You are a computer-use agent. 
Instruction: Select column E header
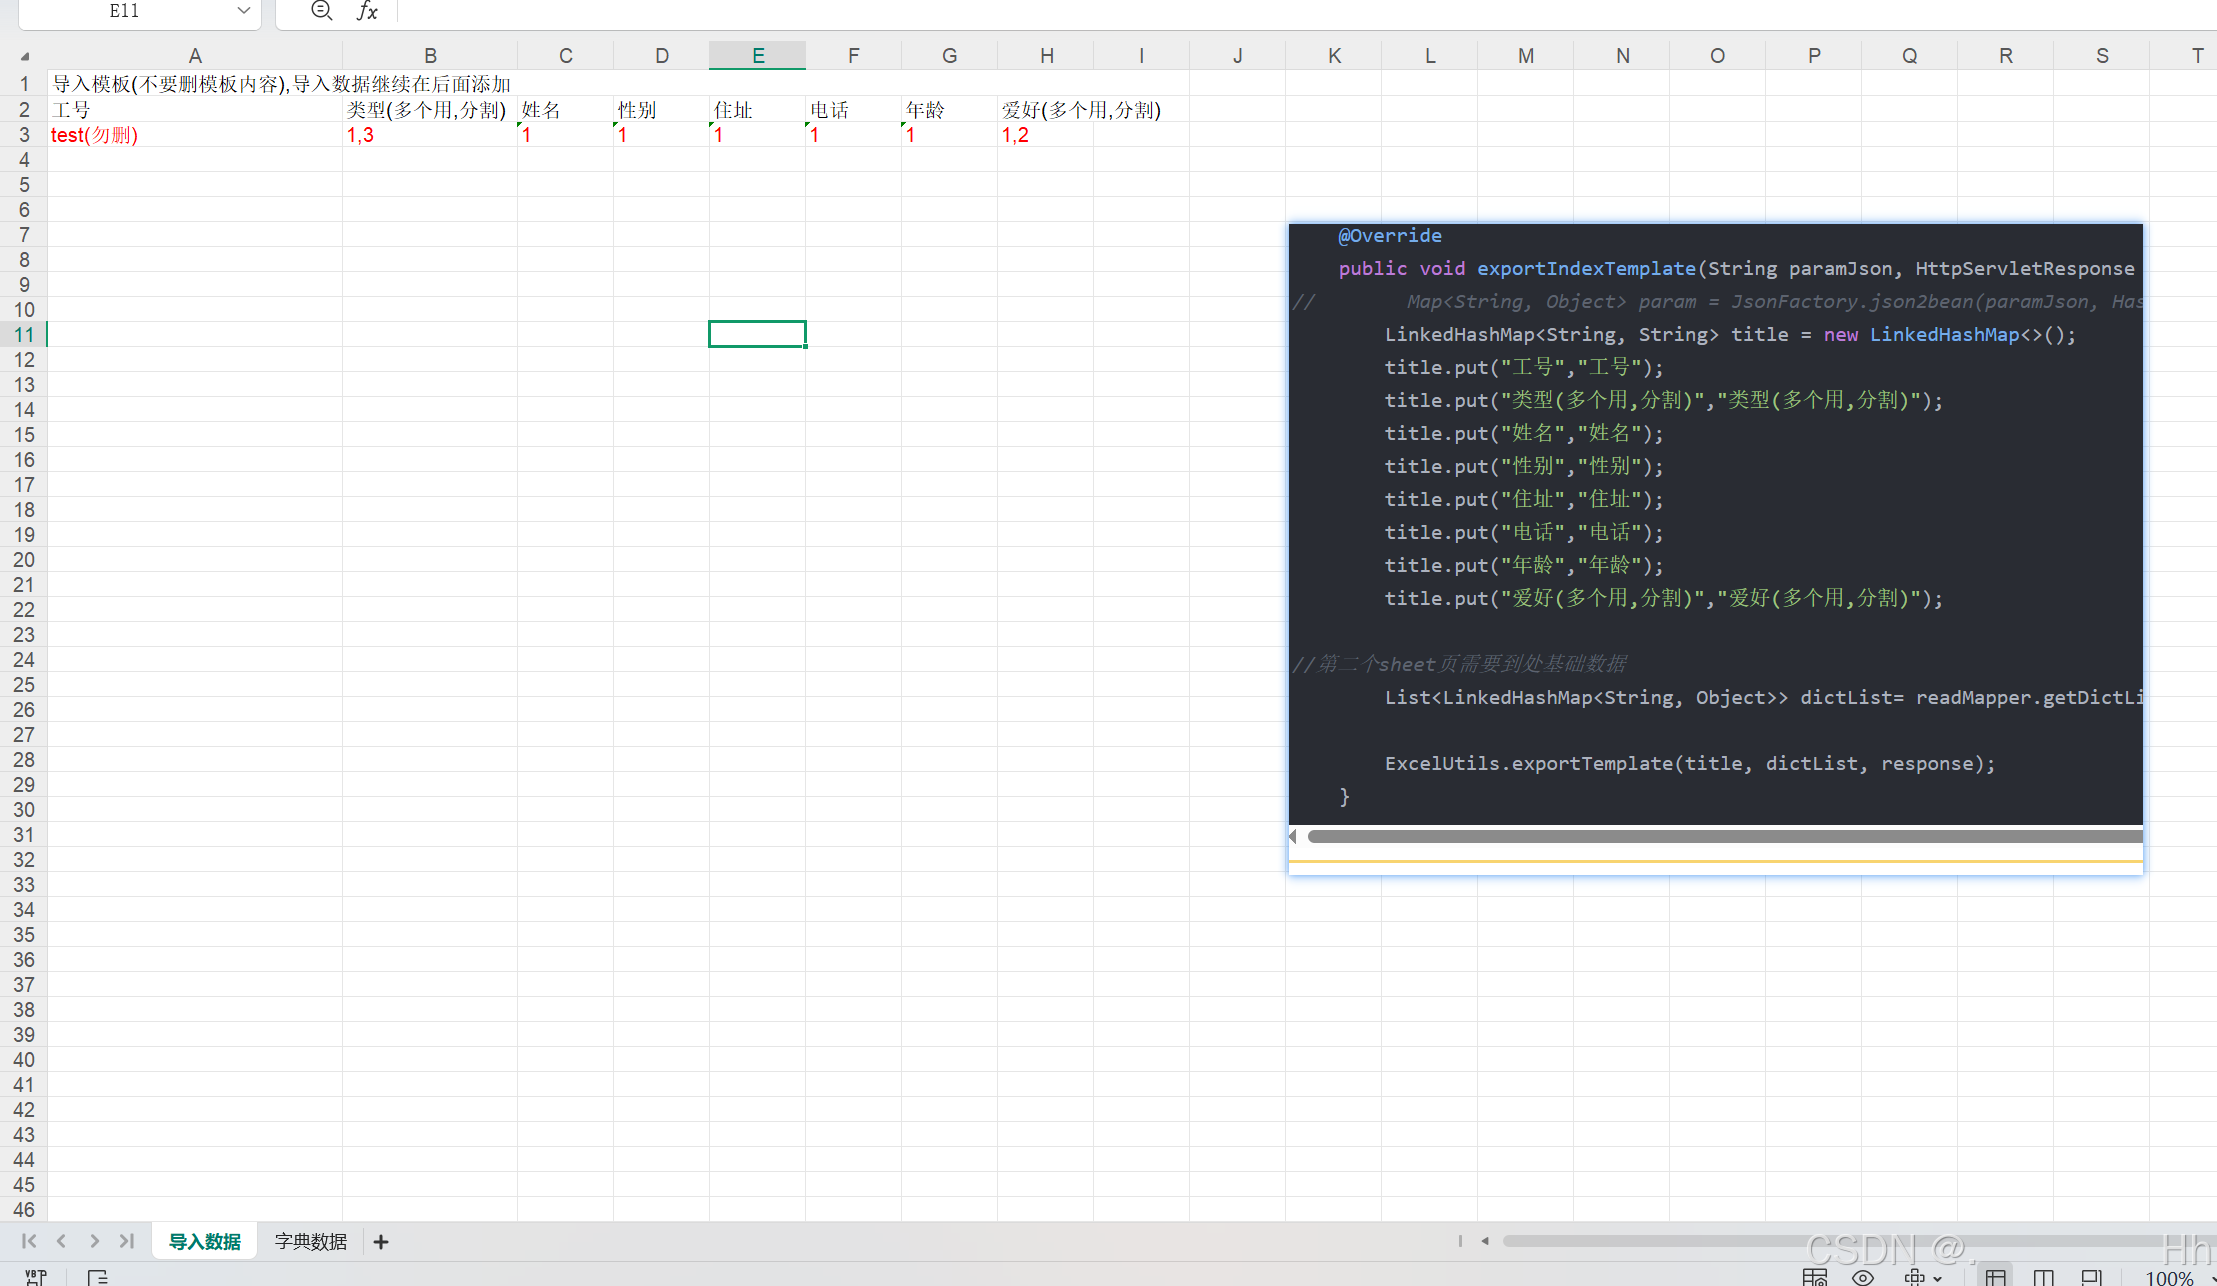(x=757, y=56)
